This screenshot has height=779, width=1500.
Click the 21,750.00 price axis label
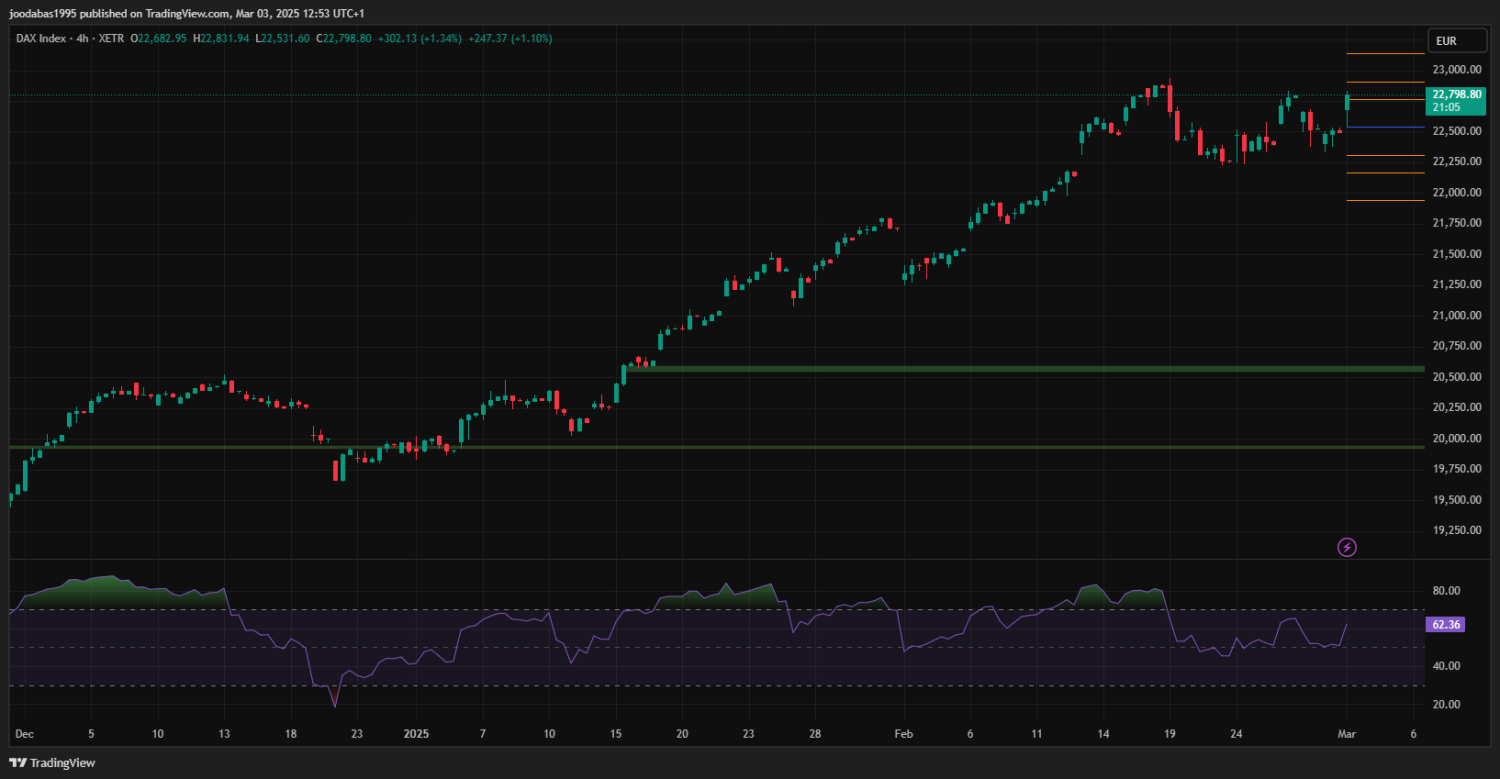(1456, 223)
